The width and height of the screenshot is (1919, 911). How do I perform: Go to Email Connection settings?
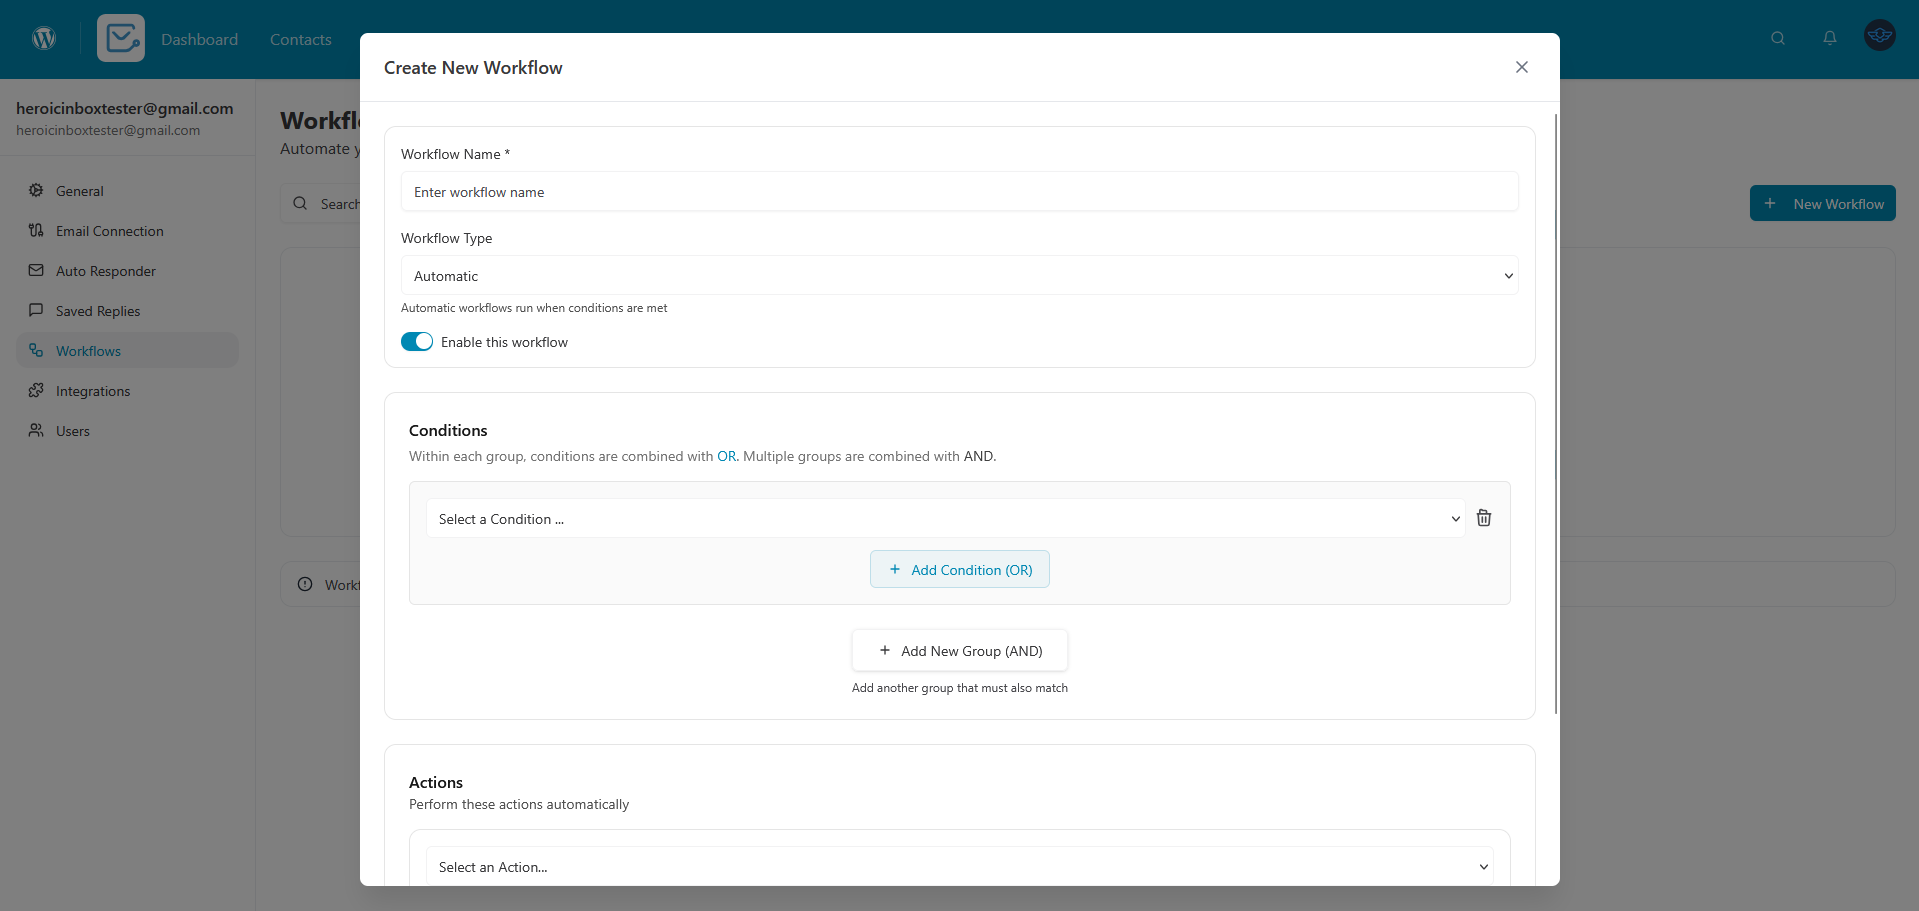tap(109, 231)
